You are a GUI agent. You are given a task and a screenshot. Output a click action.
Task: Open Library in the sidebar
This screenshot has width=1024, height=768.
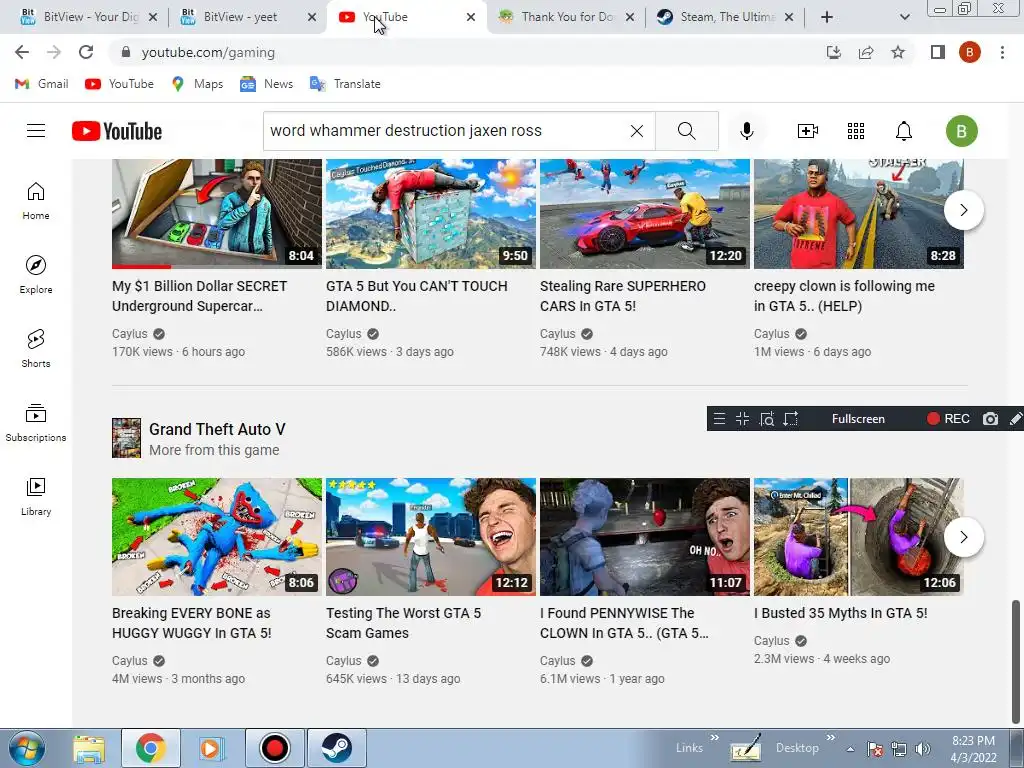pyautogui.click(x=36, y=496)
